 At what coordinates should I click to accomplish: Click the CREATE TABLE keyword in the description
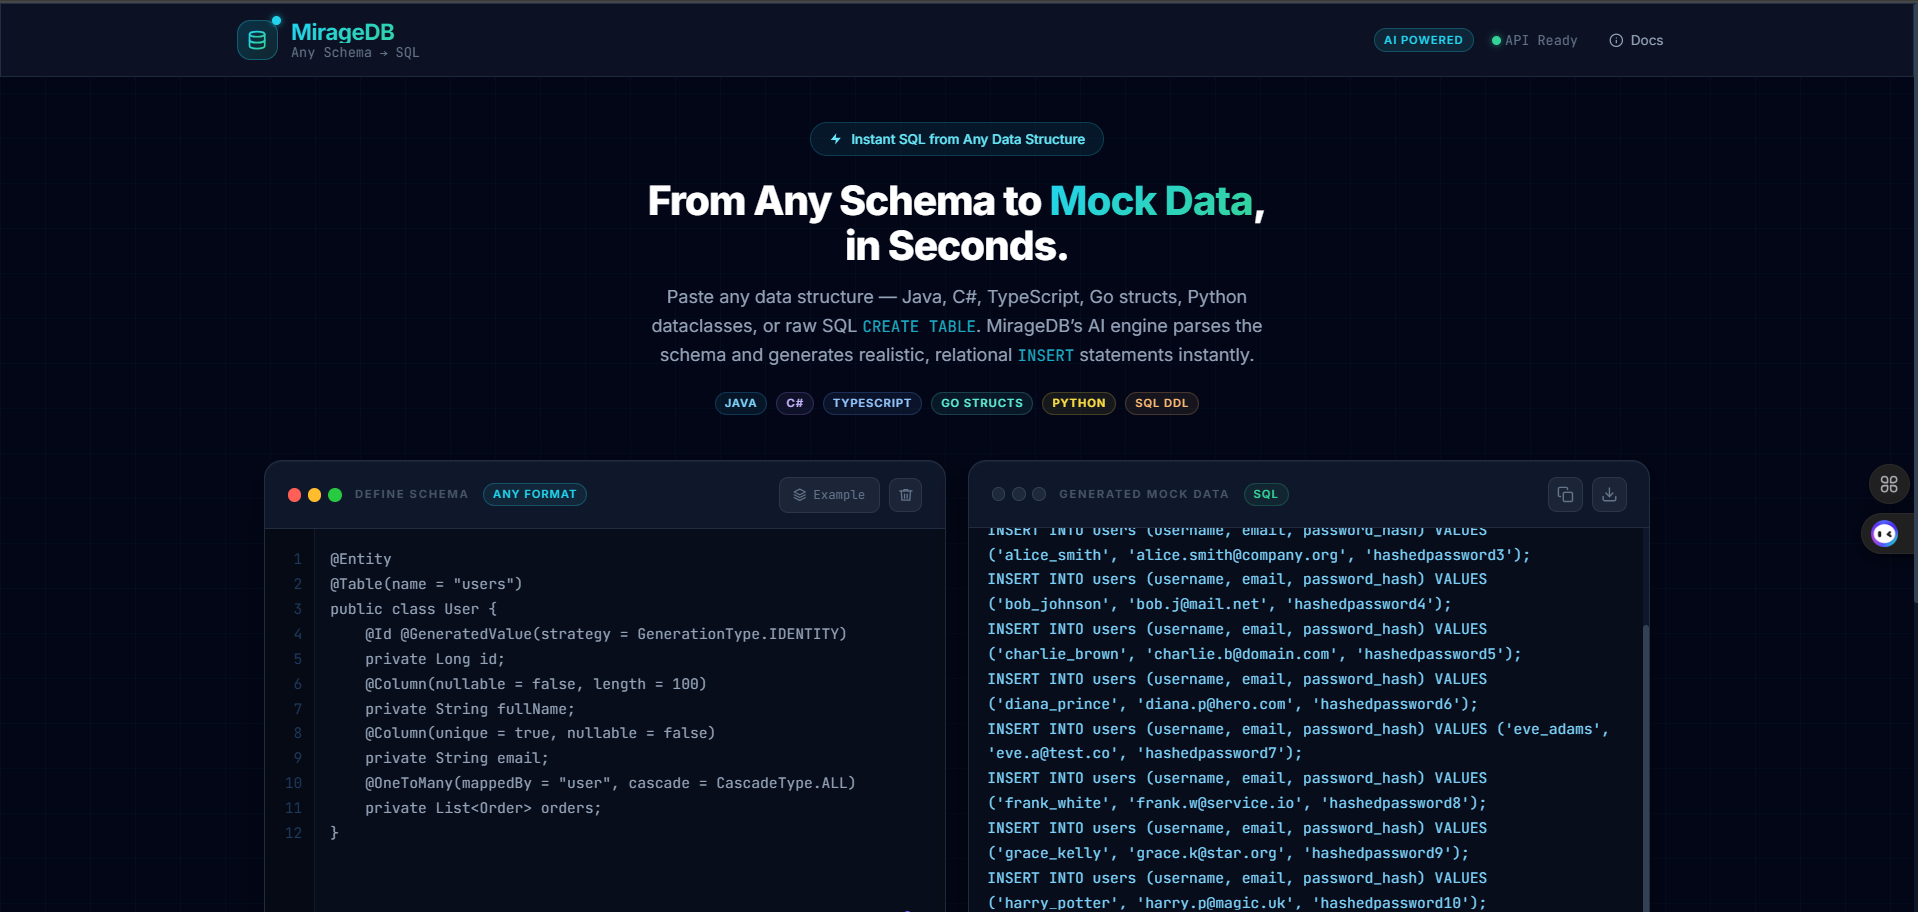pyautogui.click(x=919, y=327)
